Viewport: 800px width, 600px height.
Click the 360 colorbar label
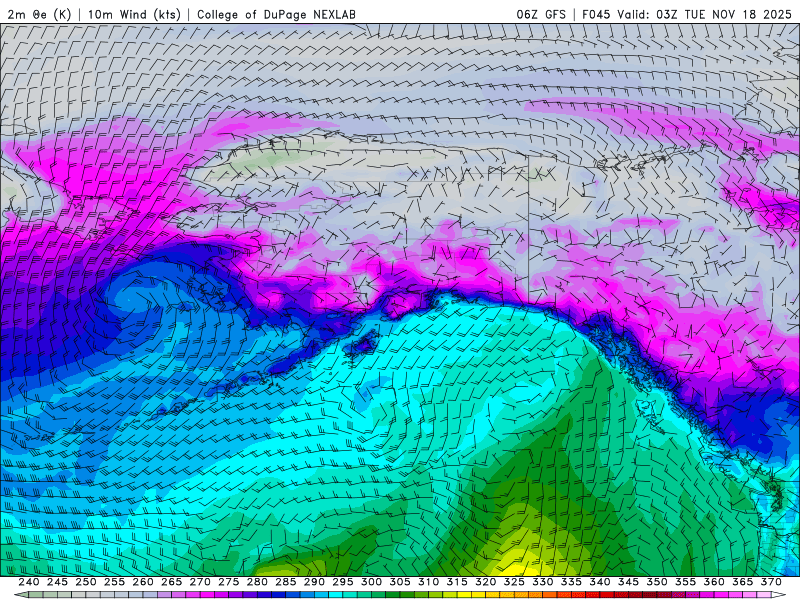[714, 582]
